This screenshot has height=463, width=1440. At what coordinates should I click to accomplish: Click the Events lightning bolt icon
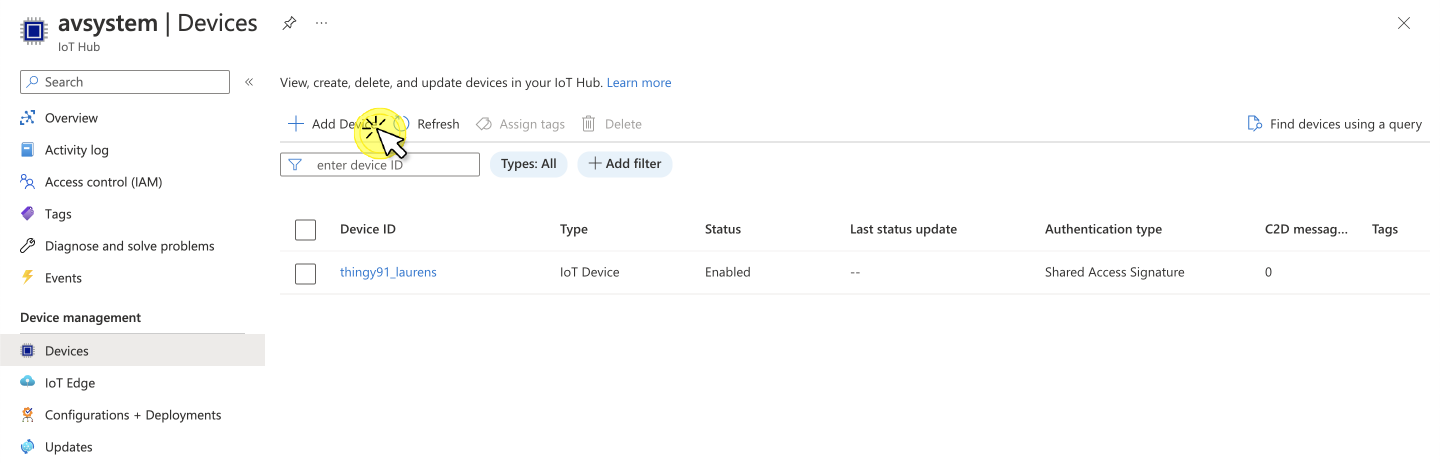[28, 278]
